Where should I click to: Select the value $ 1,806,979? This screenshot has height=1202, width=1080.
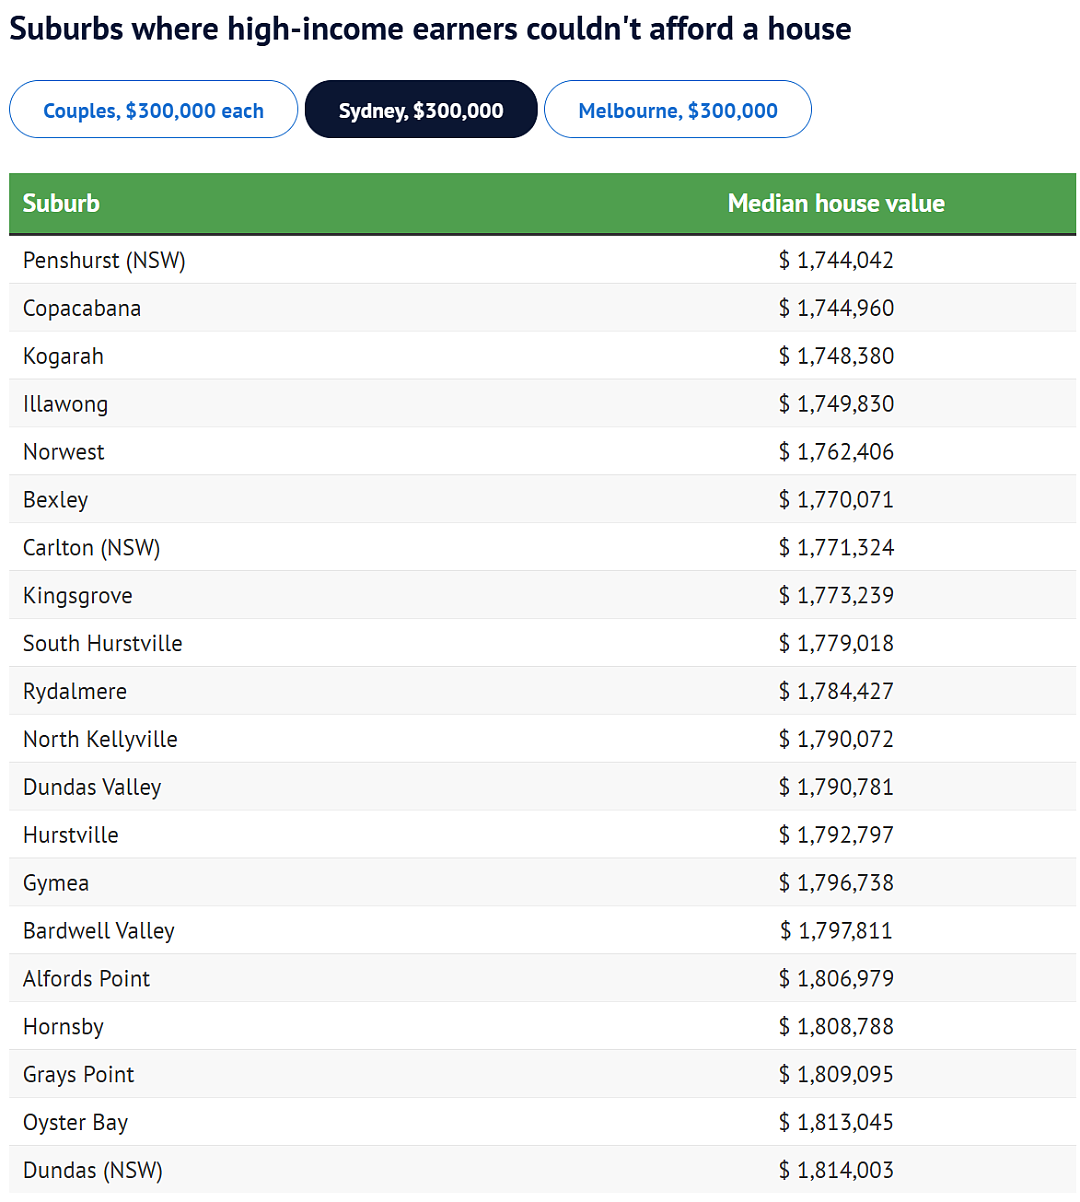tap(836, 979)
